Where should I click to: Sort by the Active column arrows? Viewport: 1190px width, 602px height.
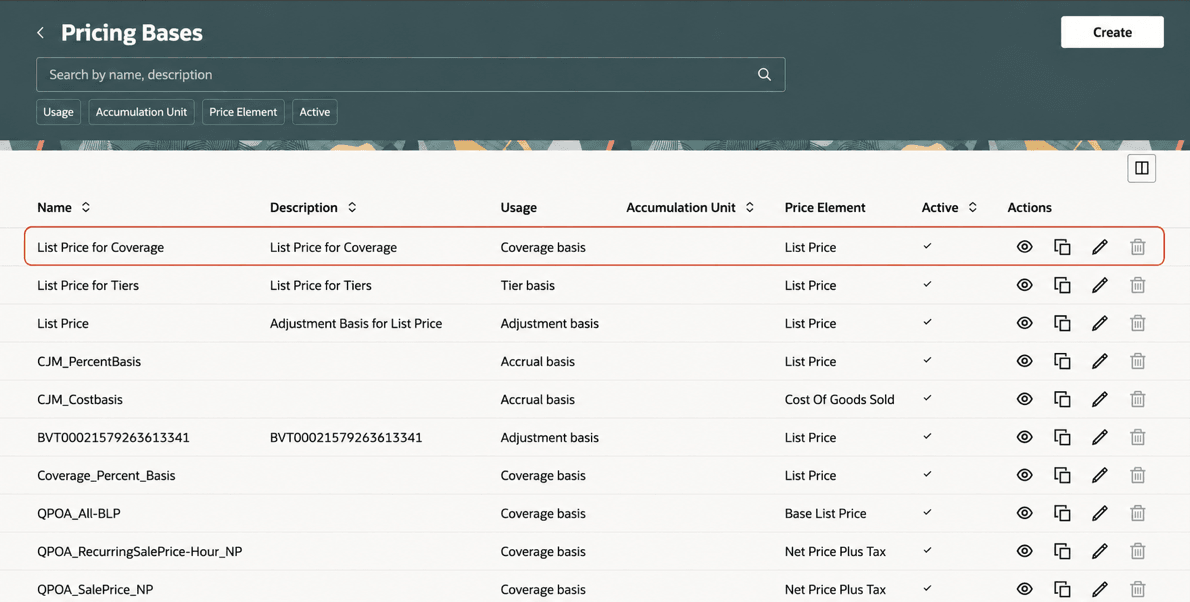click(972, 207)
